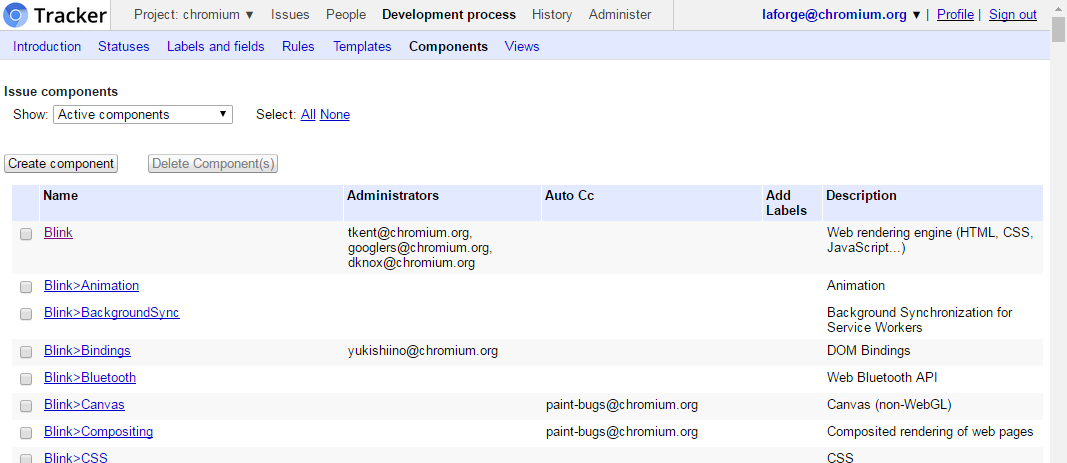Open the Blink>Compositing component link

(98, 432)
